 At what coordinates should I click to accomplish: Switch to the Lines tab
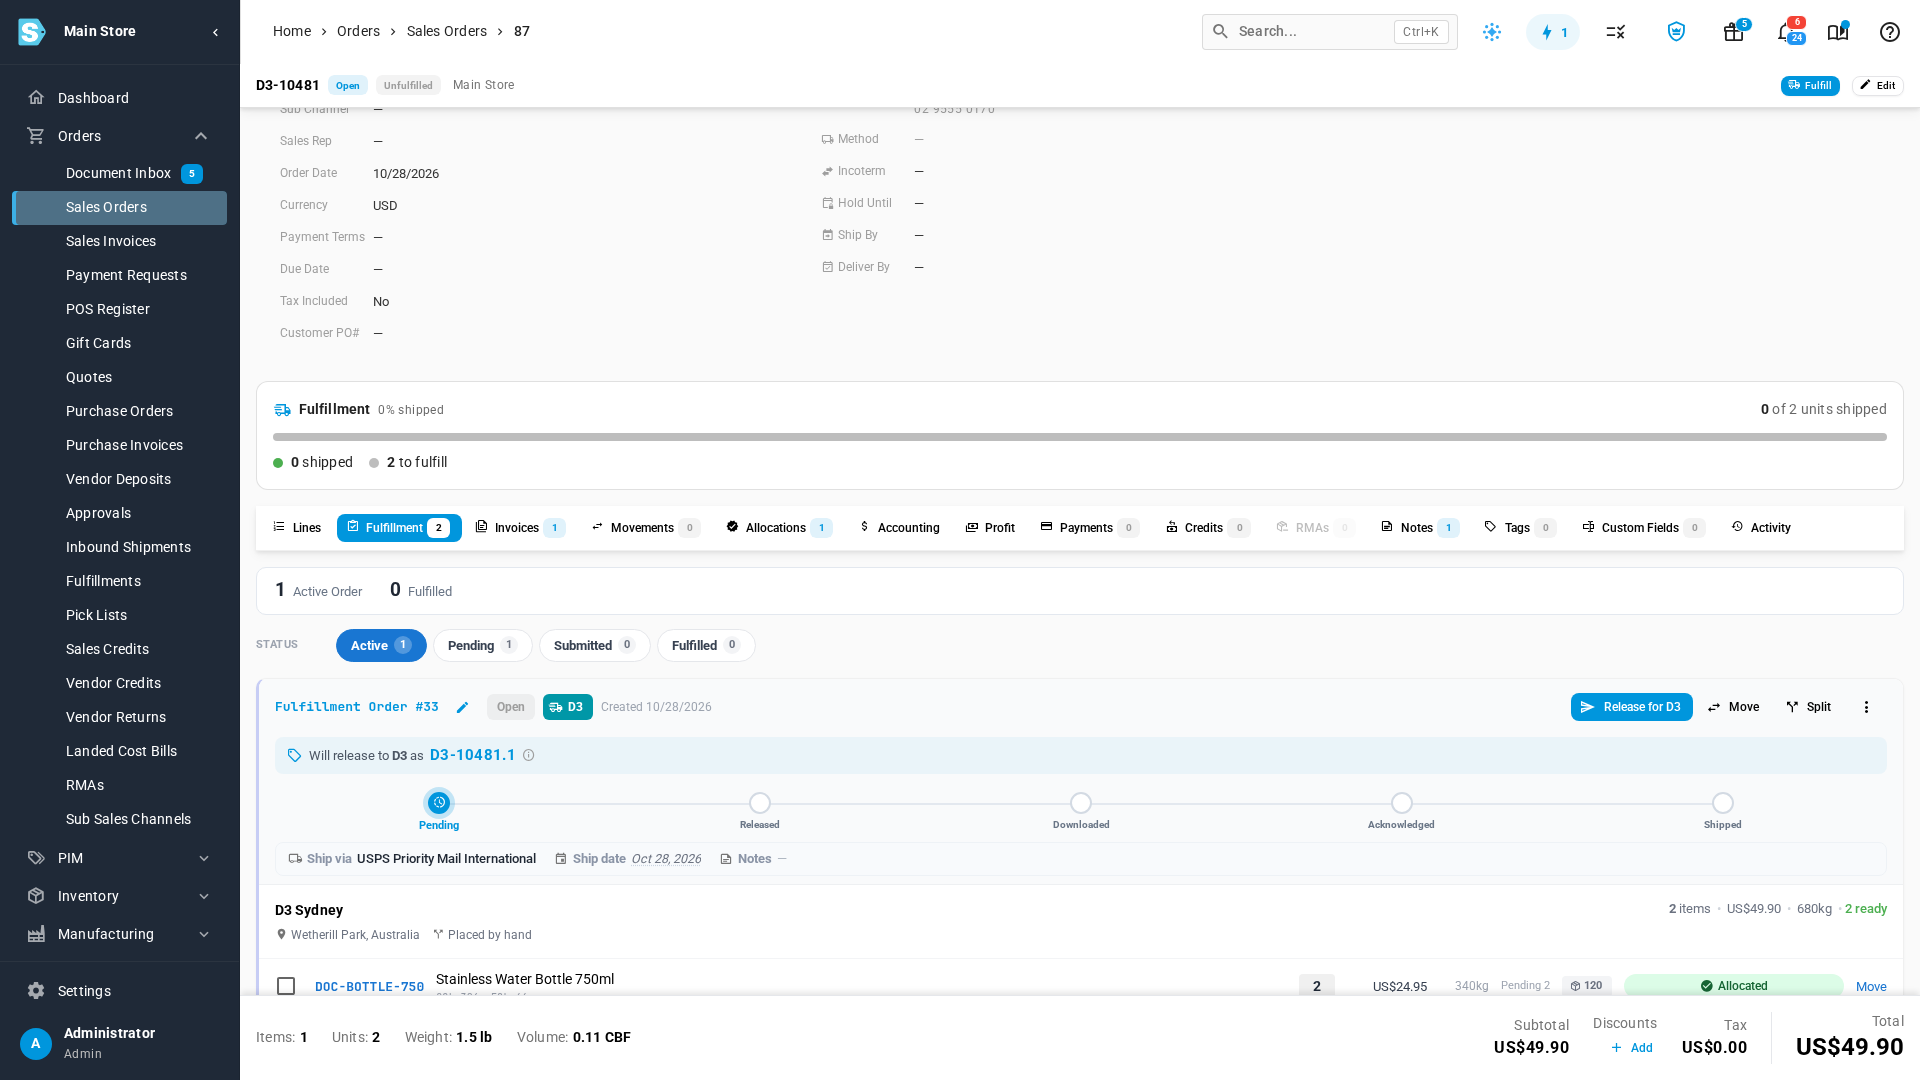(297, 528)
